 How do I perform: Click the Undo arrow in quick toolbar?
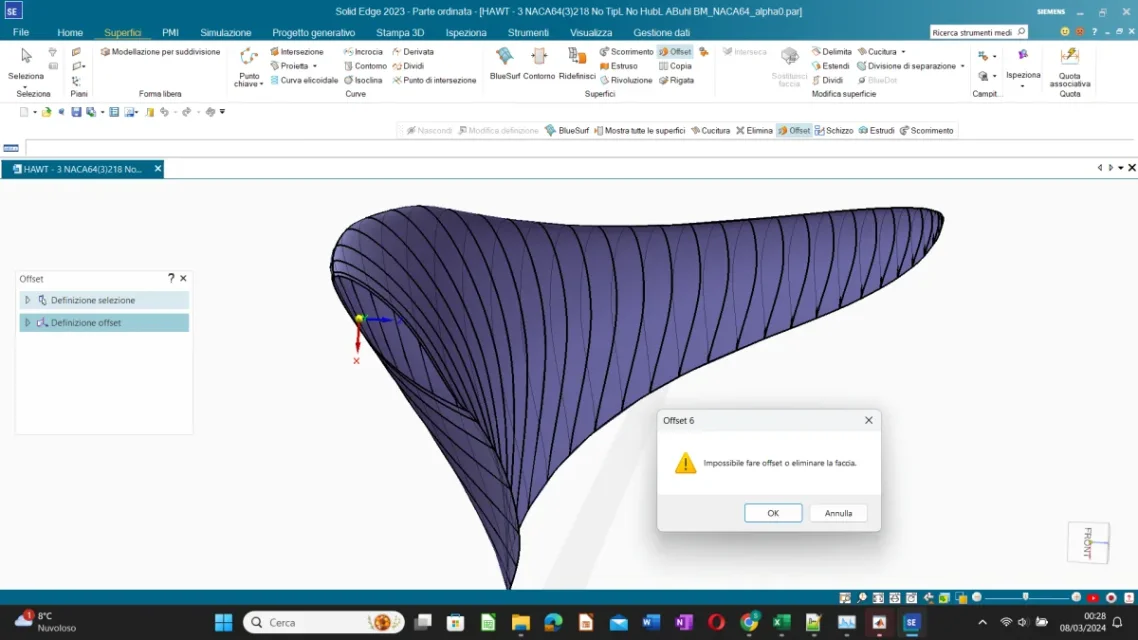(x=165, y=112)
